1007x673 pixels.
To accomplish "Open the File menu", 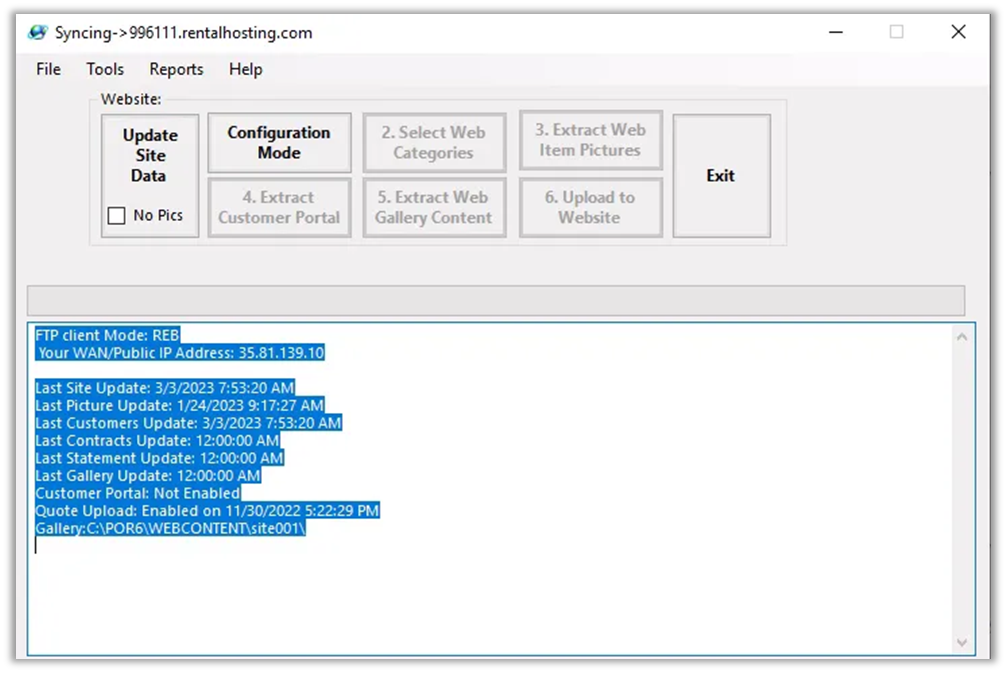I will coord(48,69).
